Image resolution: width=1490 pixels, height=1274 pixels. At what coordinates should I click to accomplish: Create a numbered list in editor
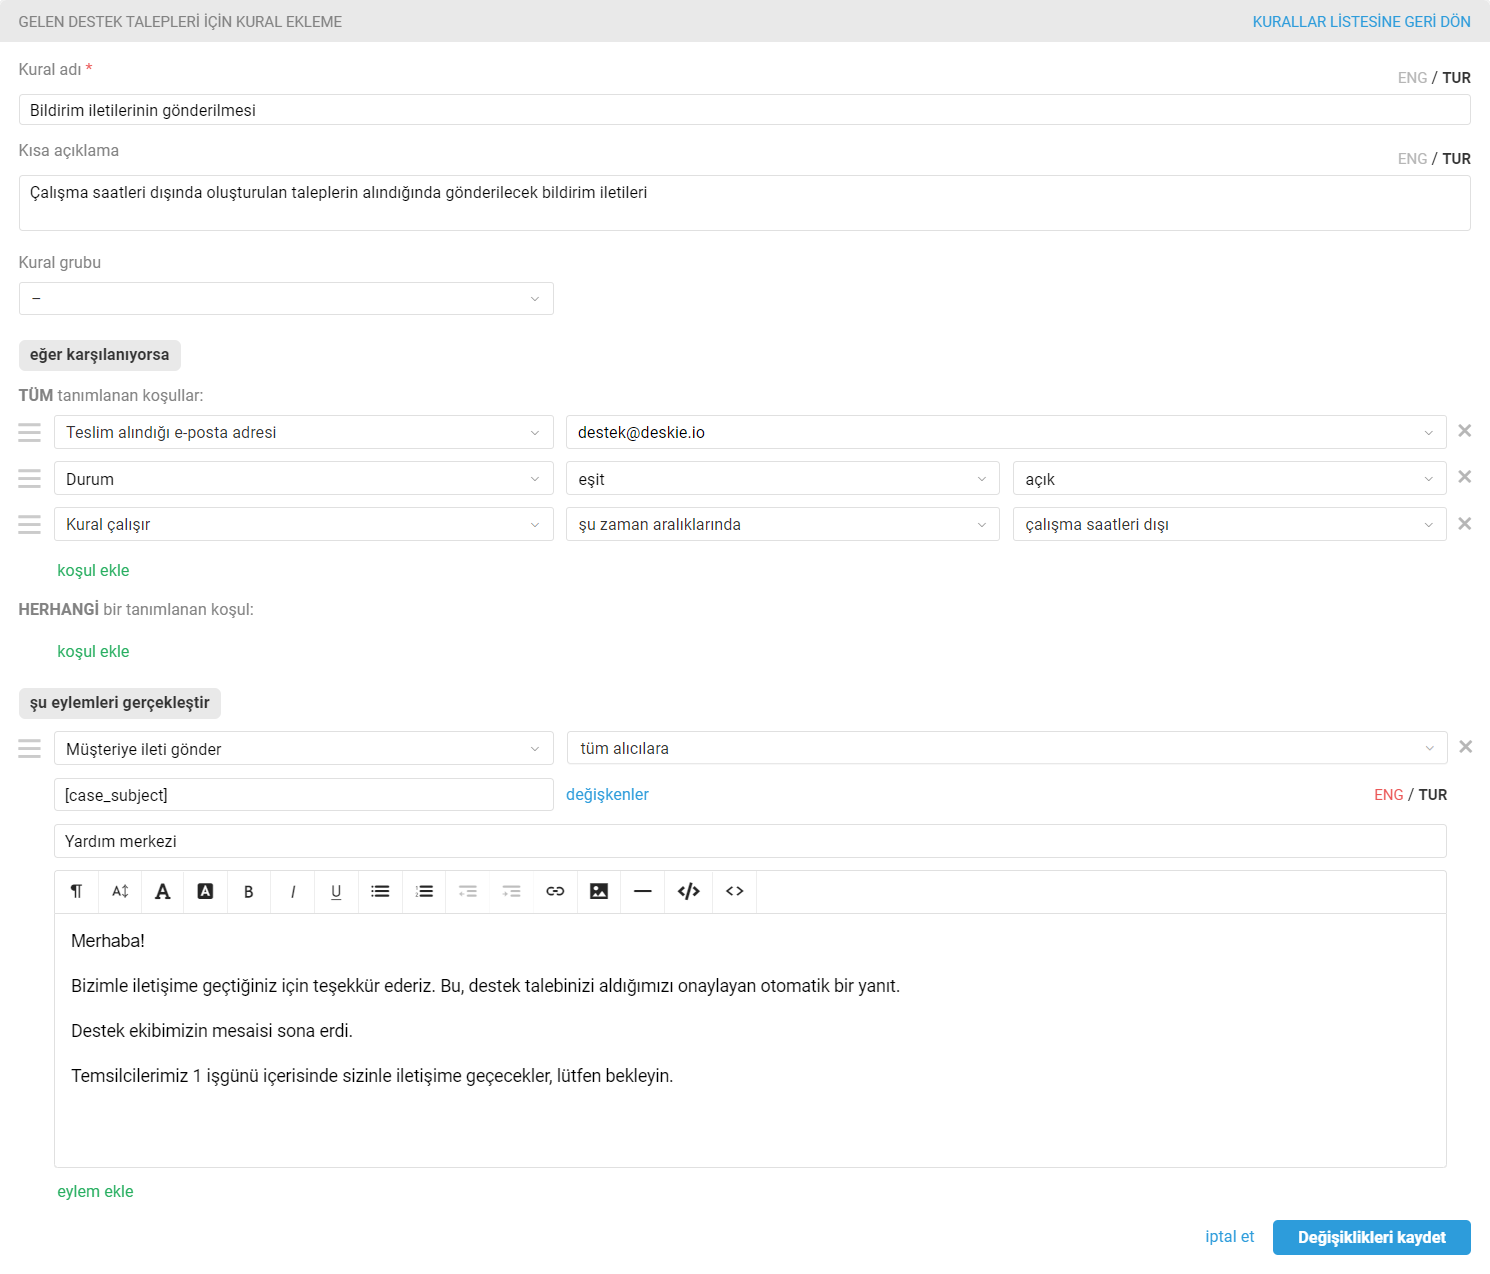pos(424,892)
